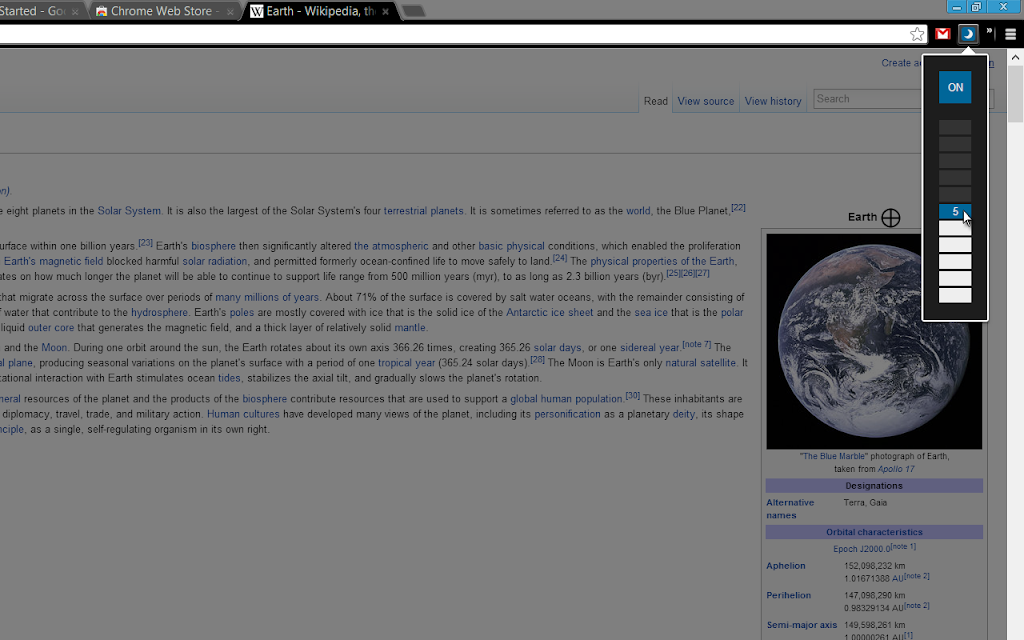The height and width of the screenshot is (640, 1024).
Task: Show hidden extensions via the chevron overflow
Action: (x=989, y=33)
